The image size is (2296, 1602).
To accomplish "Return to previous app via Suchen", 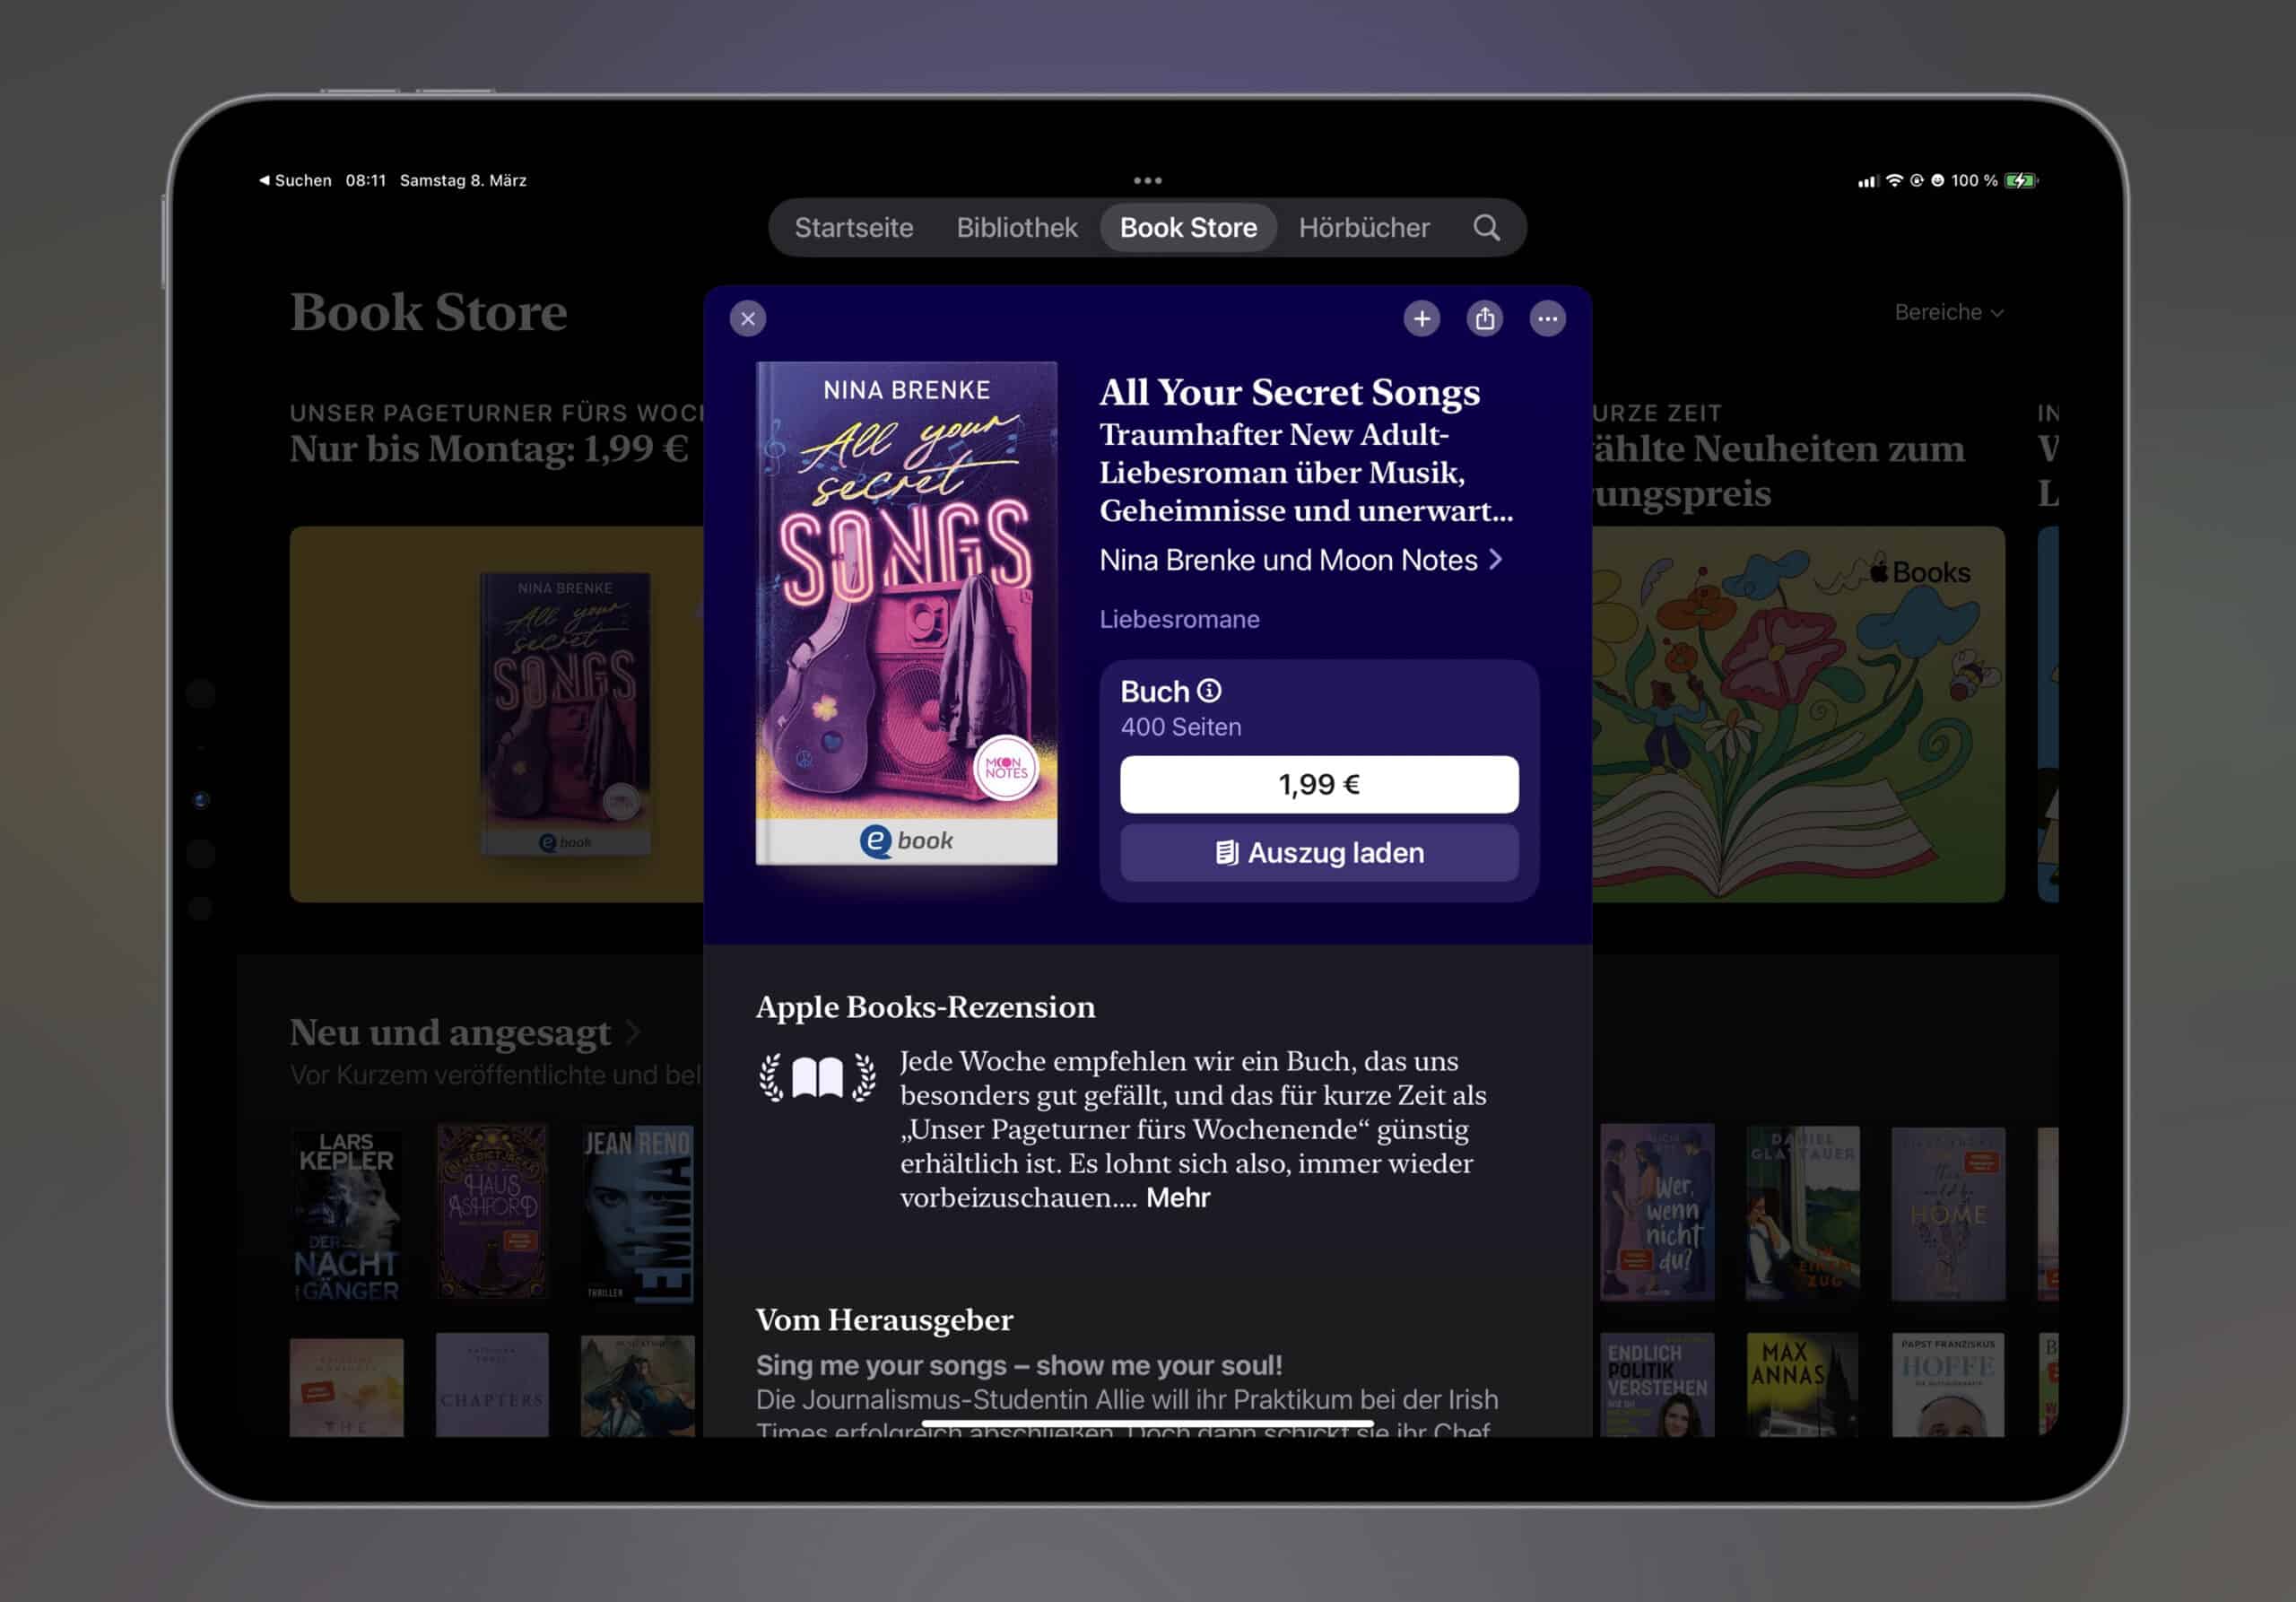I will (296, 181).
